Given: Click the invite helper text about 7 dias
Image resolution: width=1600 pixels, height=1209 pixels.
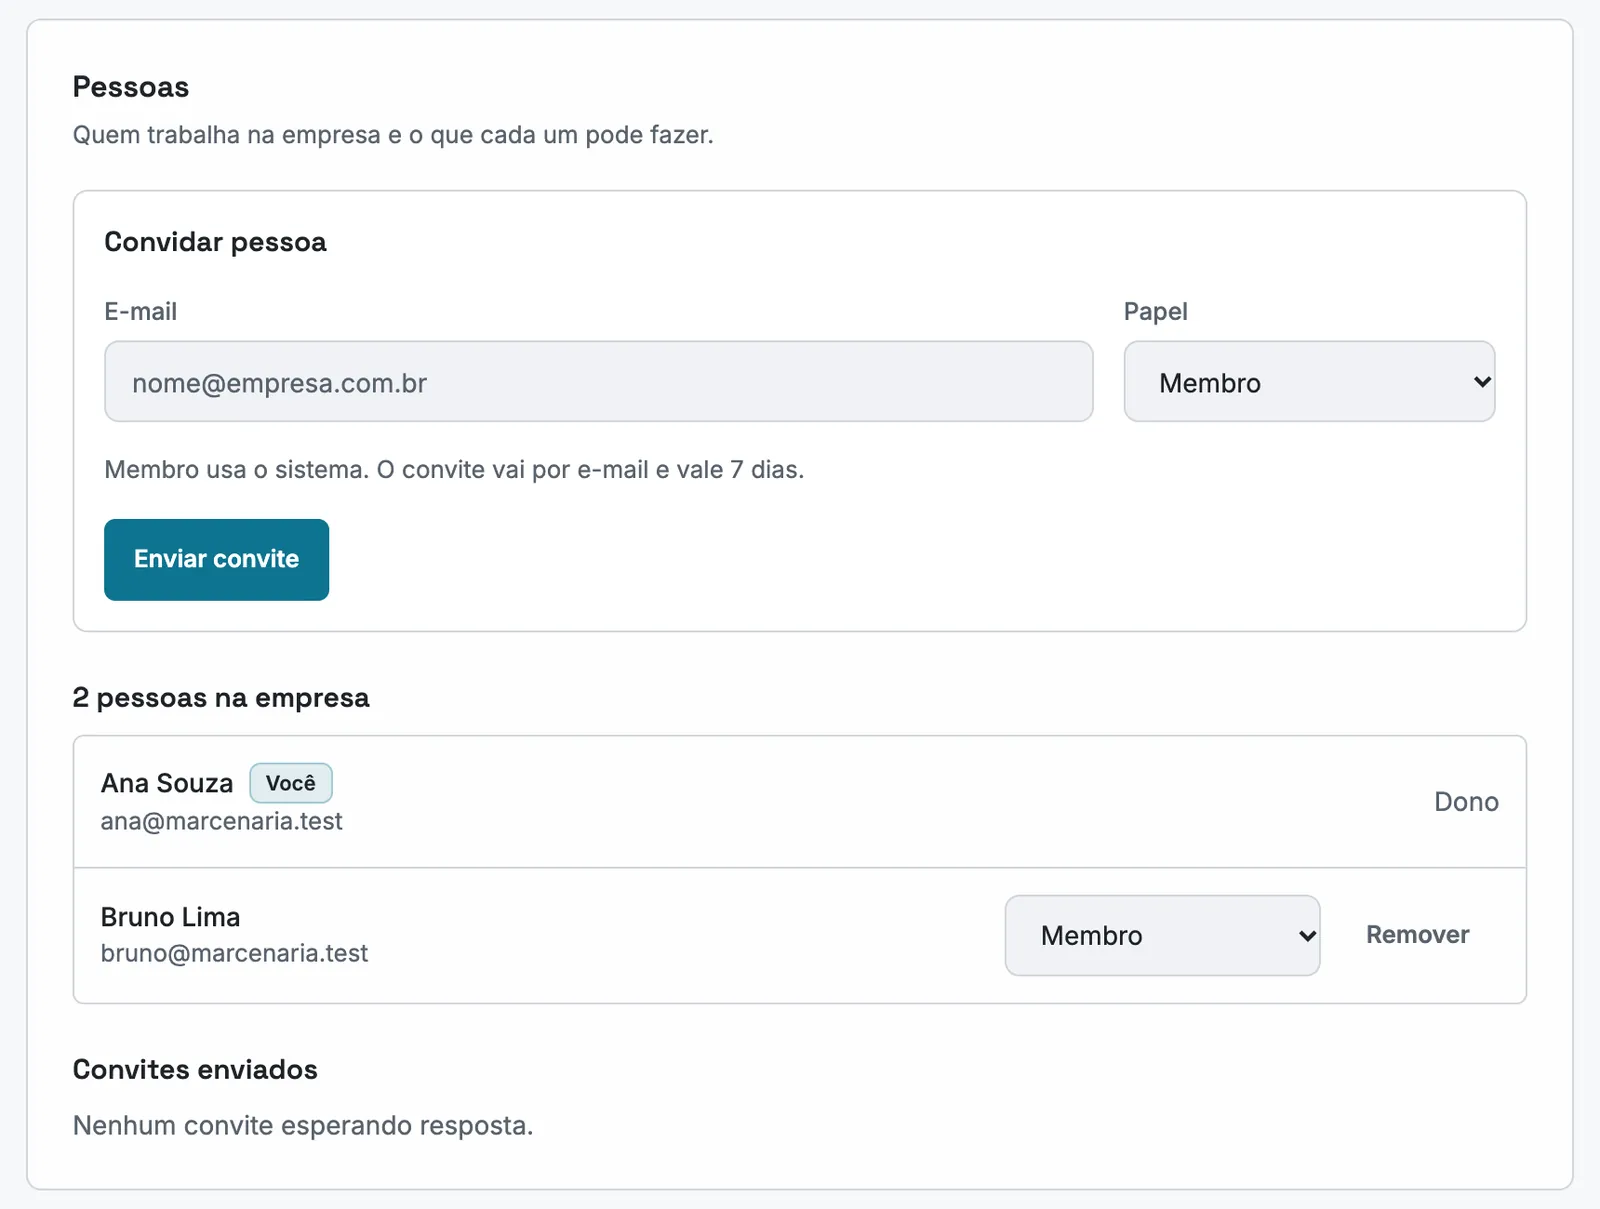Looking at the screenshot, I should coord(454,470).
